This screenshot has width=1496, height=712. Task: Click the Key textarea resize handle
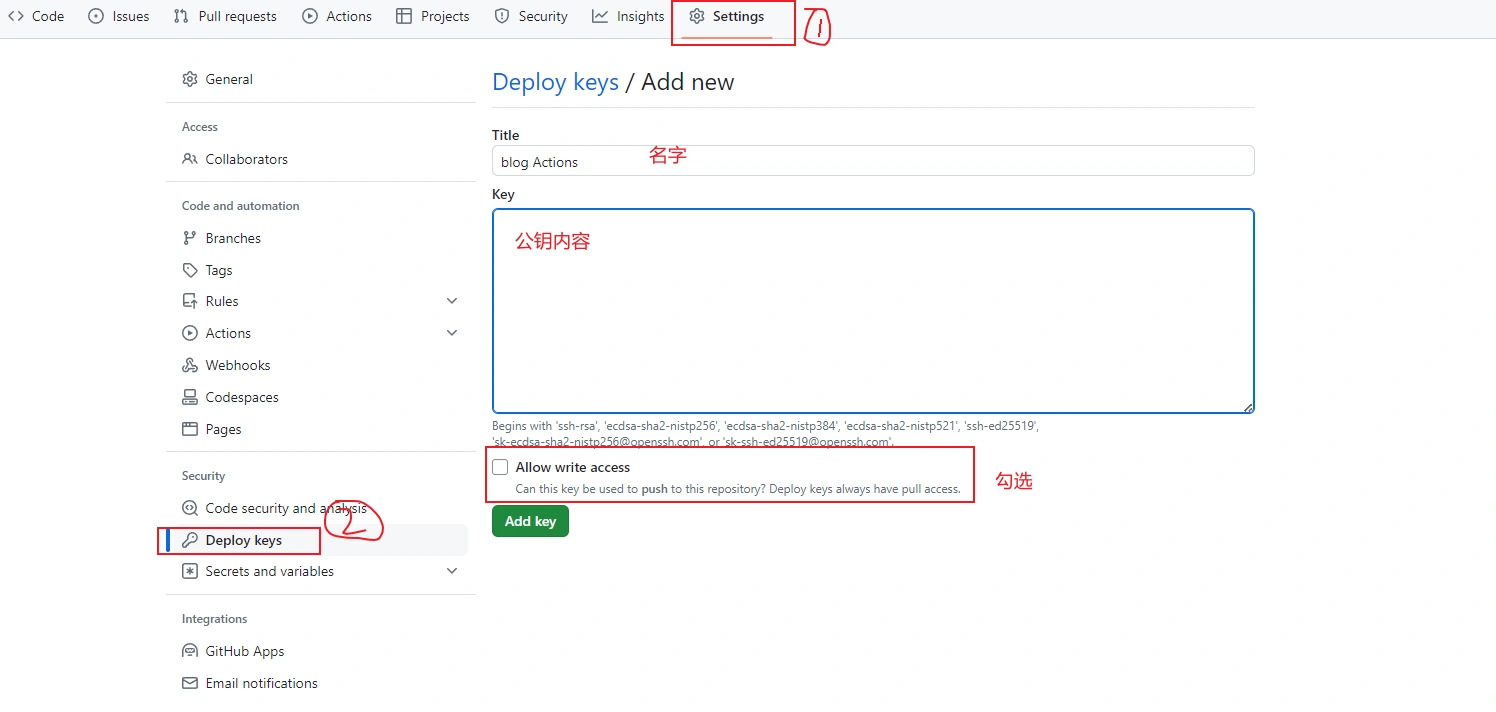tap(1248, 407)
